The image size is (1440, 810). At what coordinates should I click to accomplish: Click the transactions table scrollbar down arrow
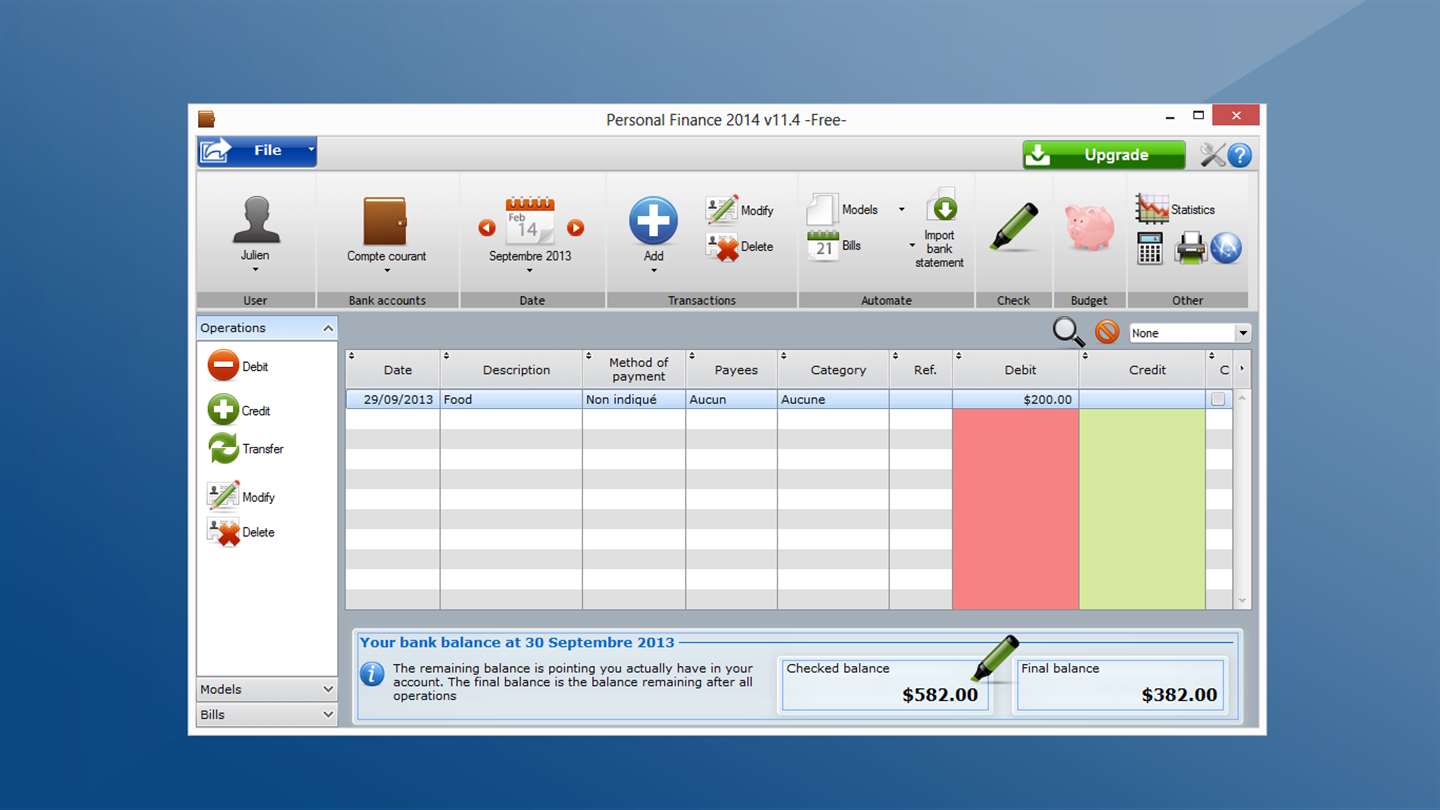(x=1242, y=601)
